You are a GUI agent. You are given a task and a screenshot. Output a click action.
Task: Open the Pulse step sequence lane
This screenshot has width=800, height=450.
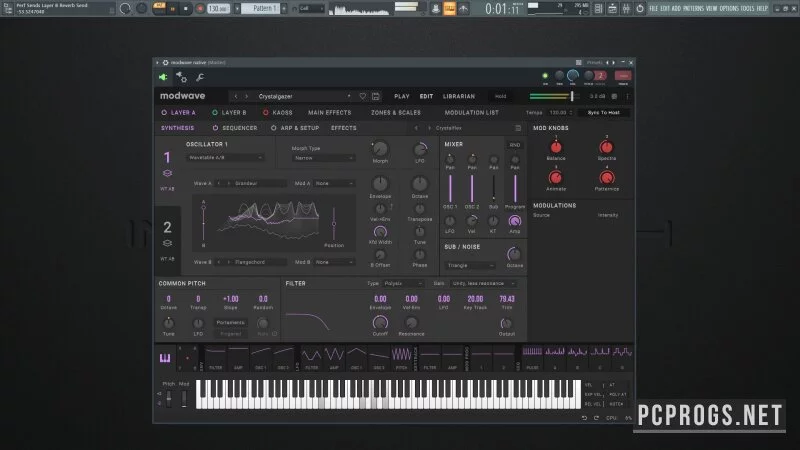tap(532, 358)
